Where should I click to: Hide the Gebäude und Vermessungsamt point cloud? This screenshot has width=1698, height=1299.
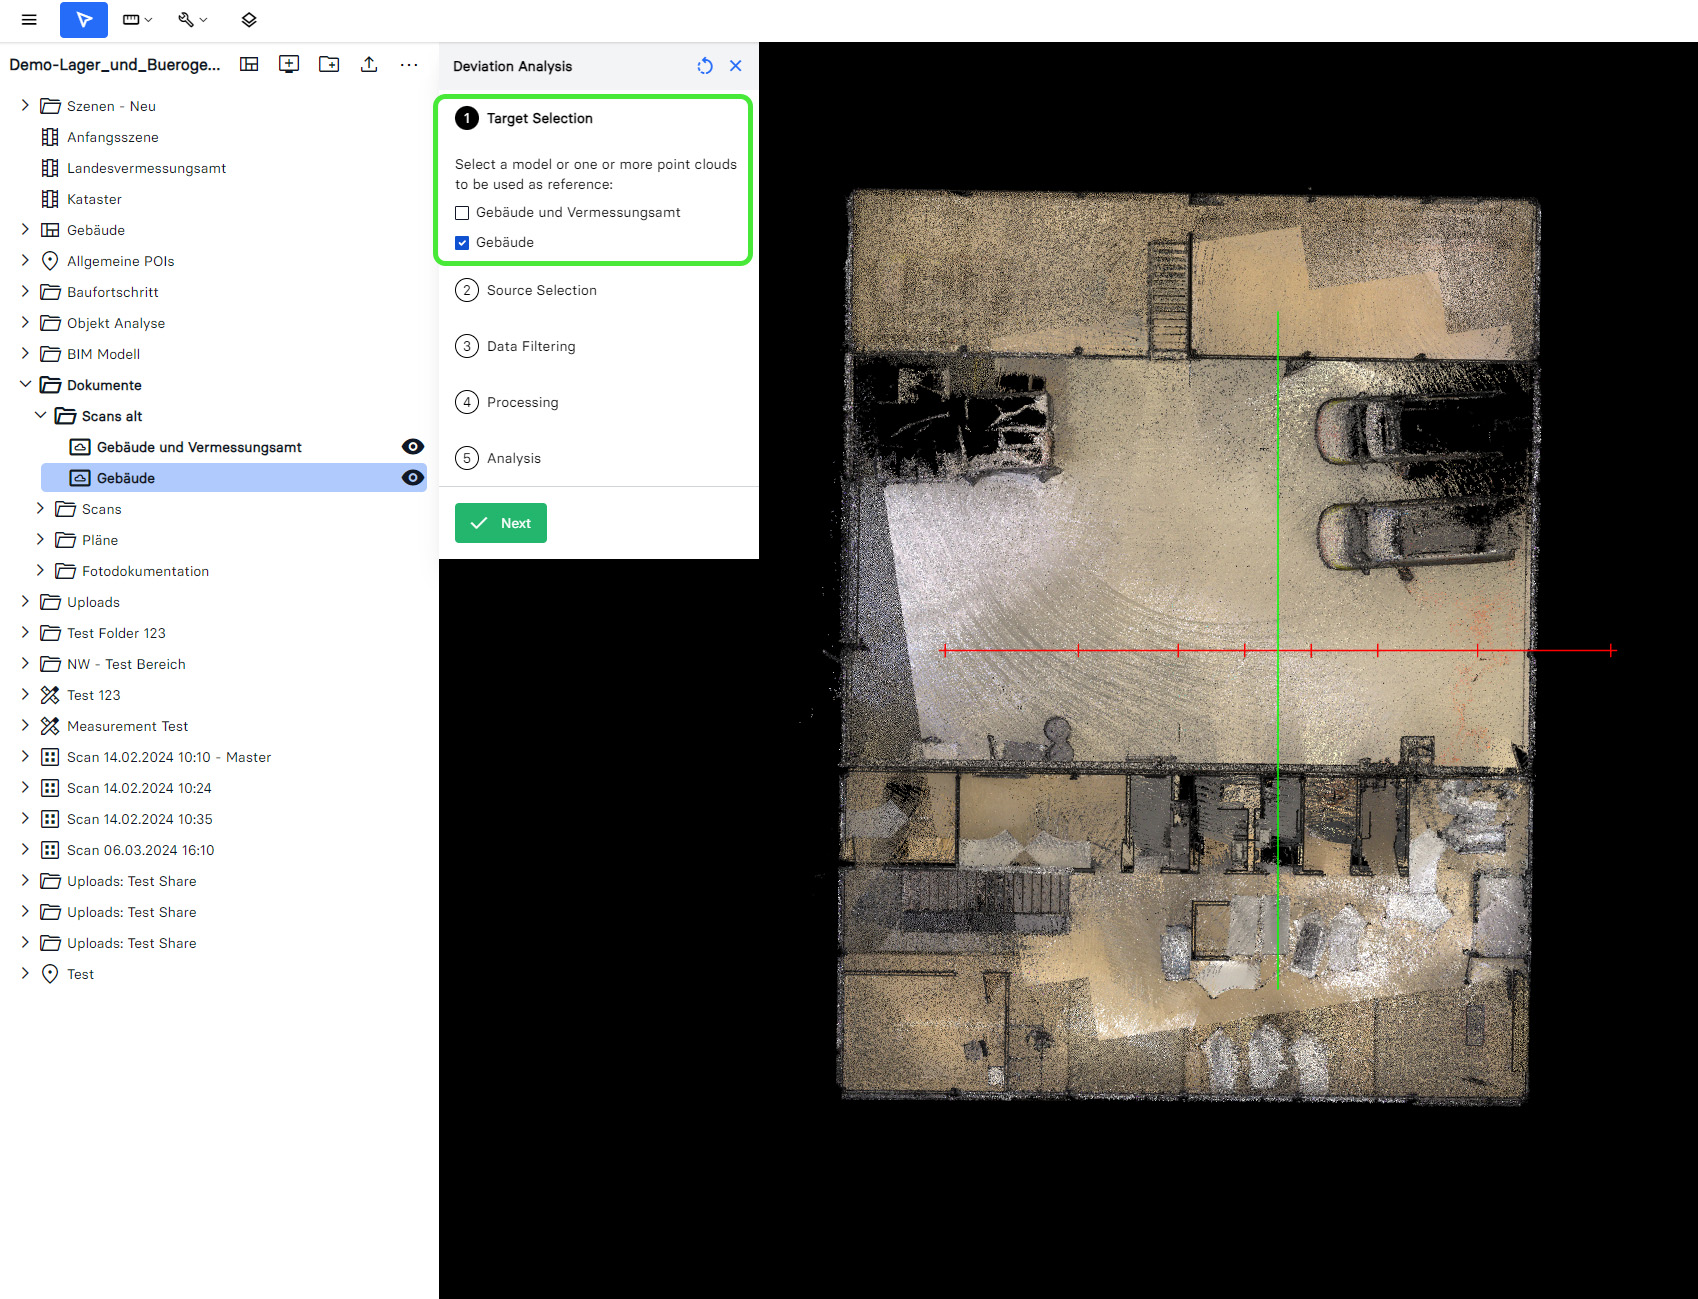pos(412,447)
